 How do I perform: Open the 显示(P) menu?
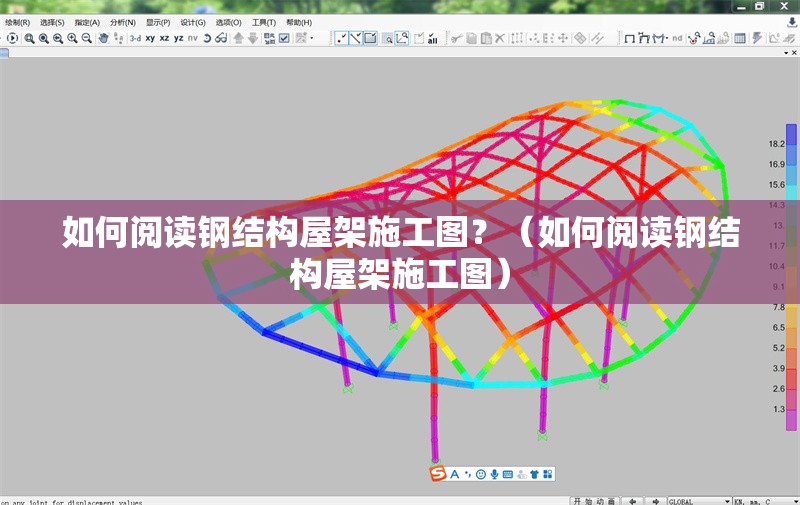click(x=158, y=22)
